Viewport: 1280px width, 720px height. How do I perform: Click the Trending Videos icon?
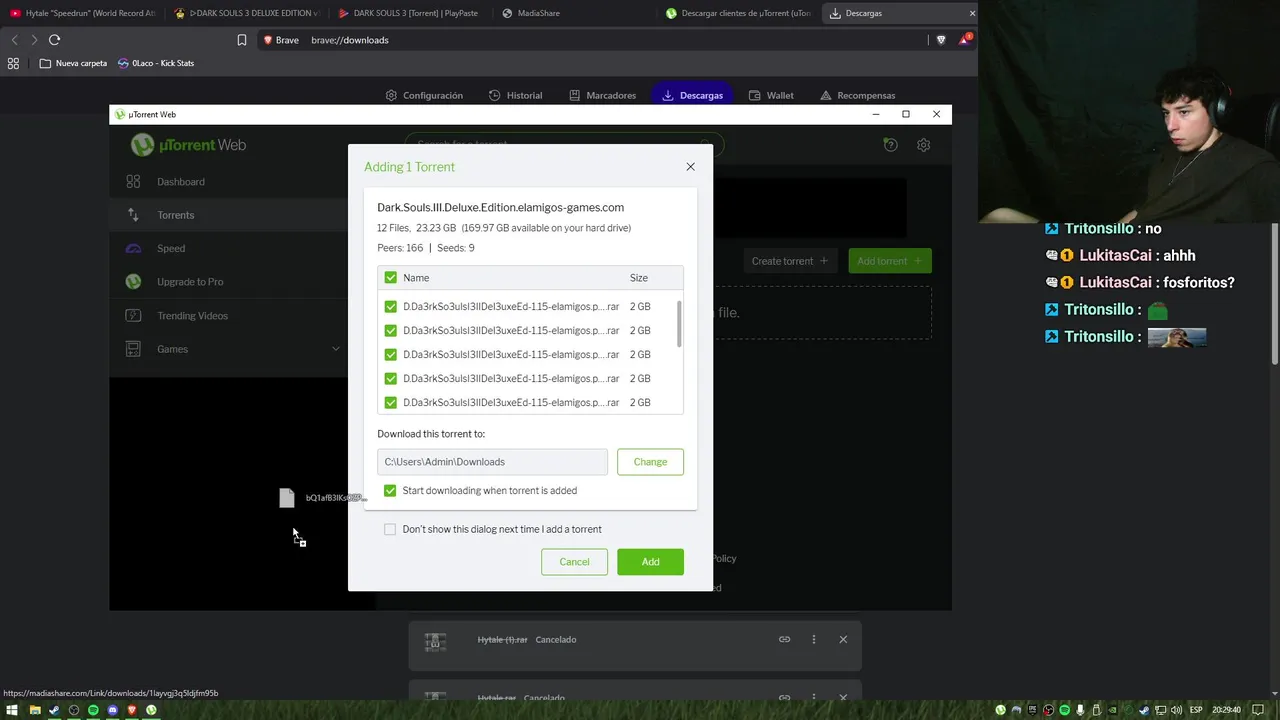[133, 316]
